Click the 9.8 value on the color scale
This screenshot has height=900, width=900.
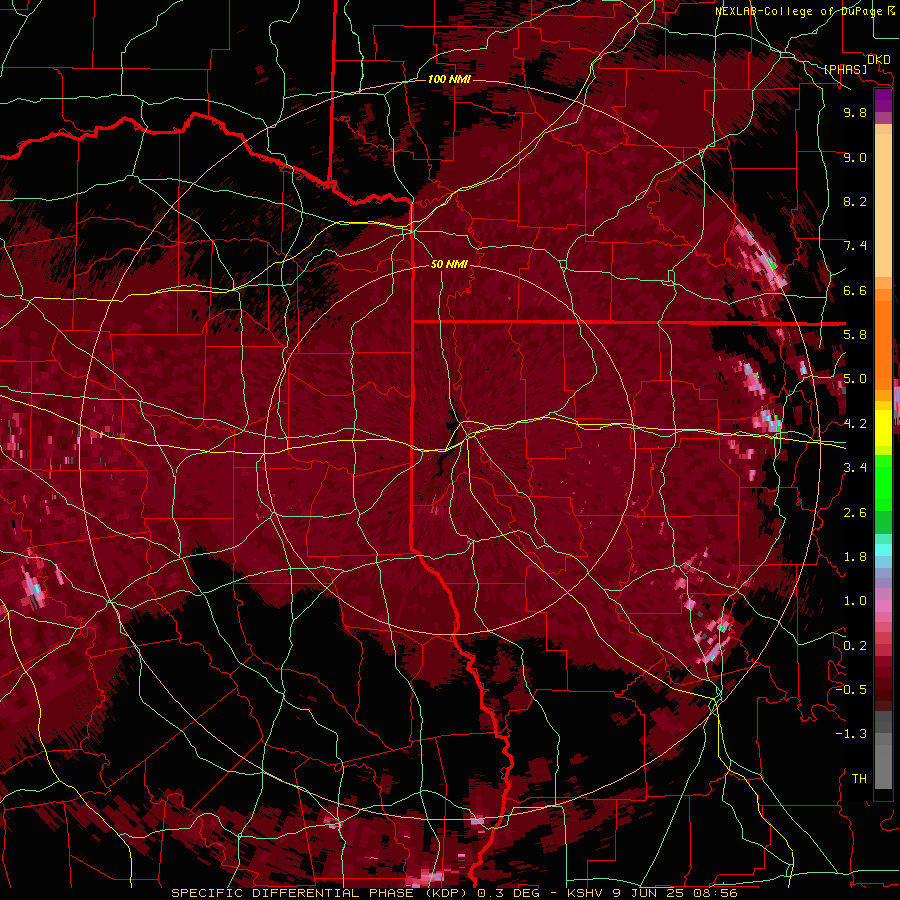click(855, 112)
